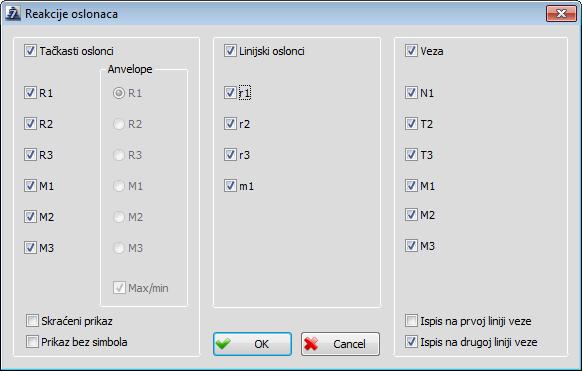
Task: Uncheck R2 under Tačkasti oslonci
Action: tap(30, 124)
